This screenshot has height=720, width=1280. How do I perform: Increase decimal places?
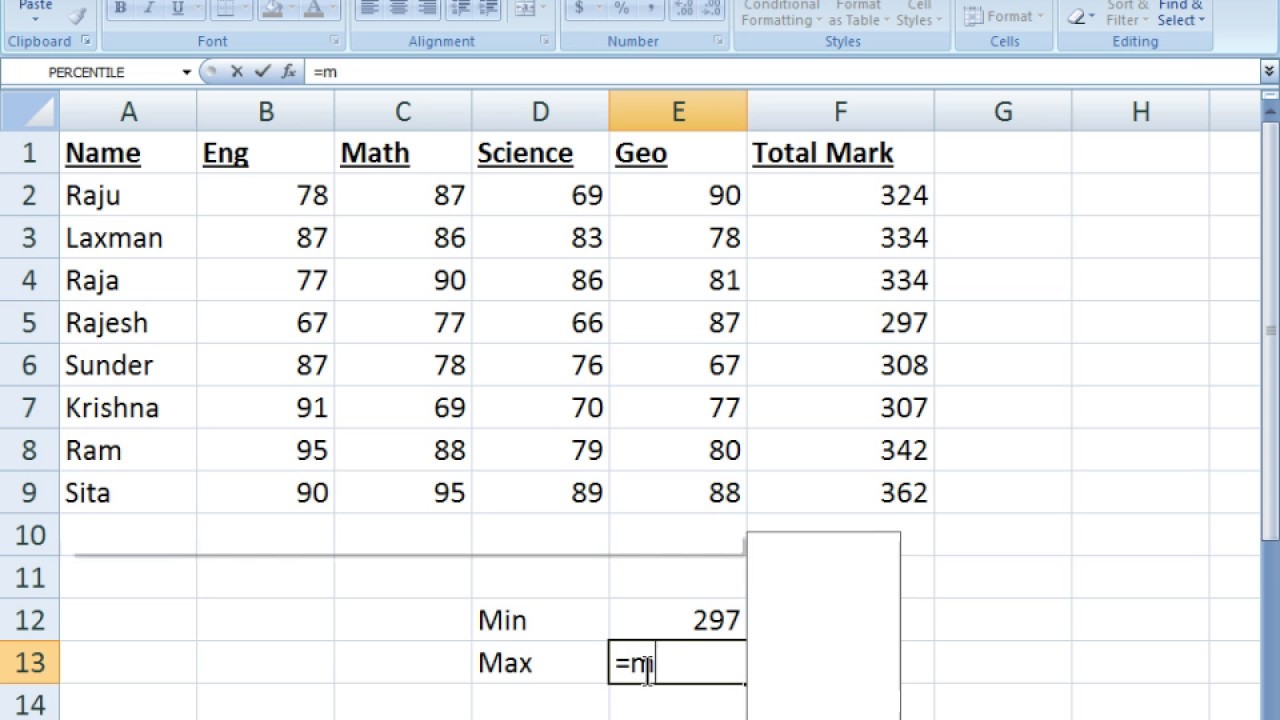coord(684,9)
